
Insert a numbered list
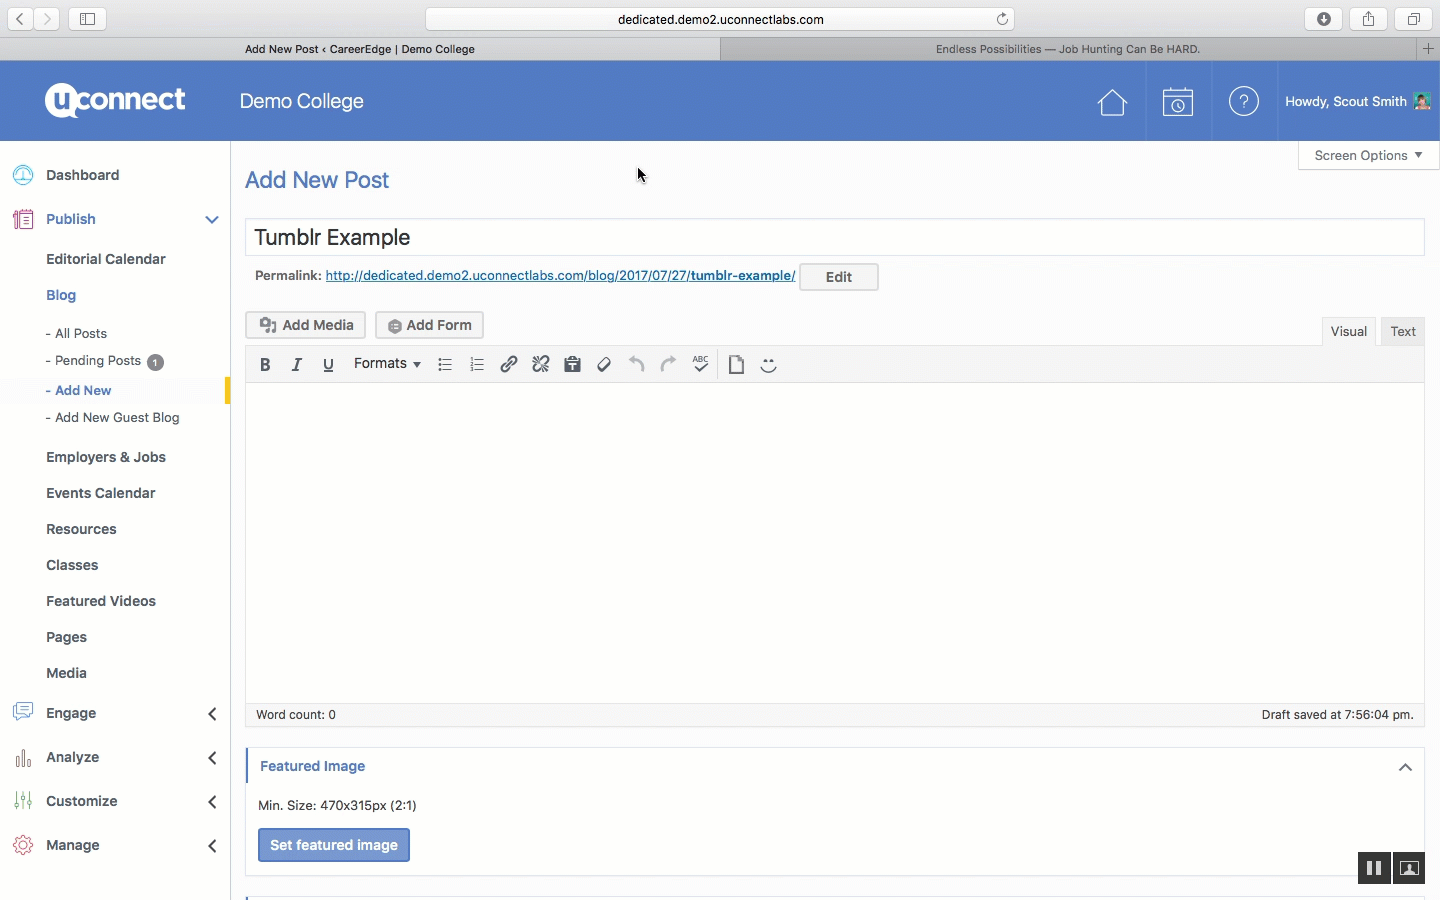477,365
